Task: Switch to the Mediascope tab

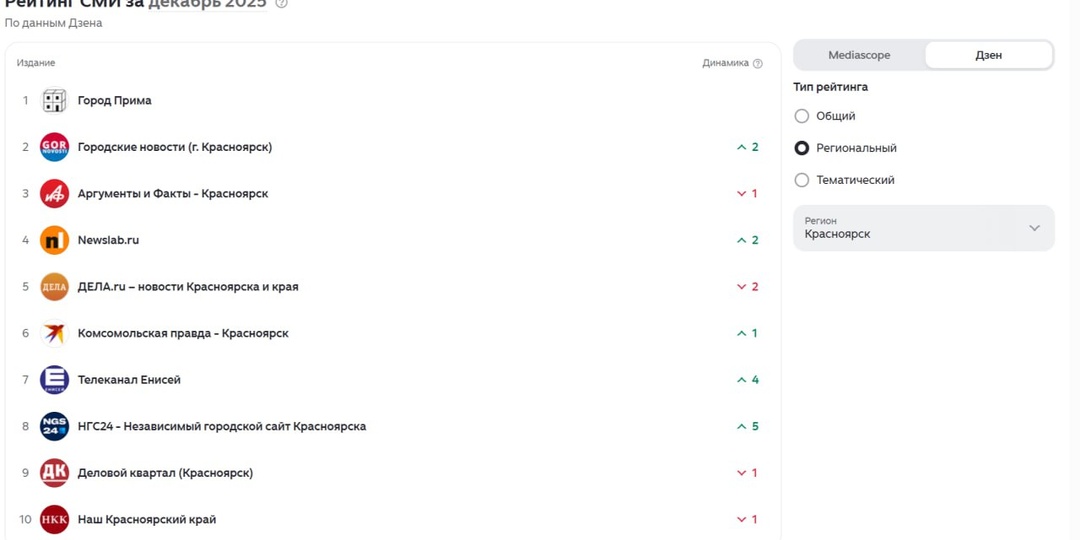Action: pyautogui.click(x=859, y=55)
